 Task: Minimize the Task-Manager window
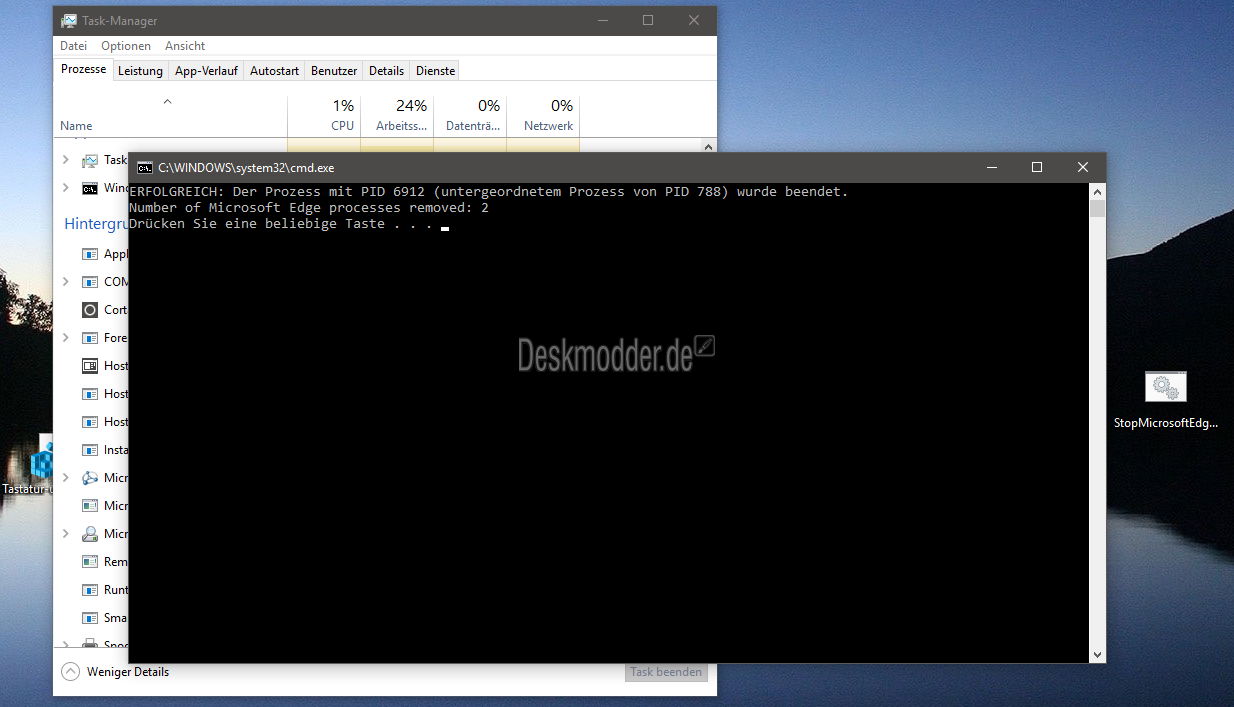tap(602, 21)
